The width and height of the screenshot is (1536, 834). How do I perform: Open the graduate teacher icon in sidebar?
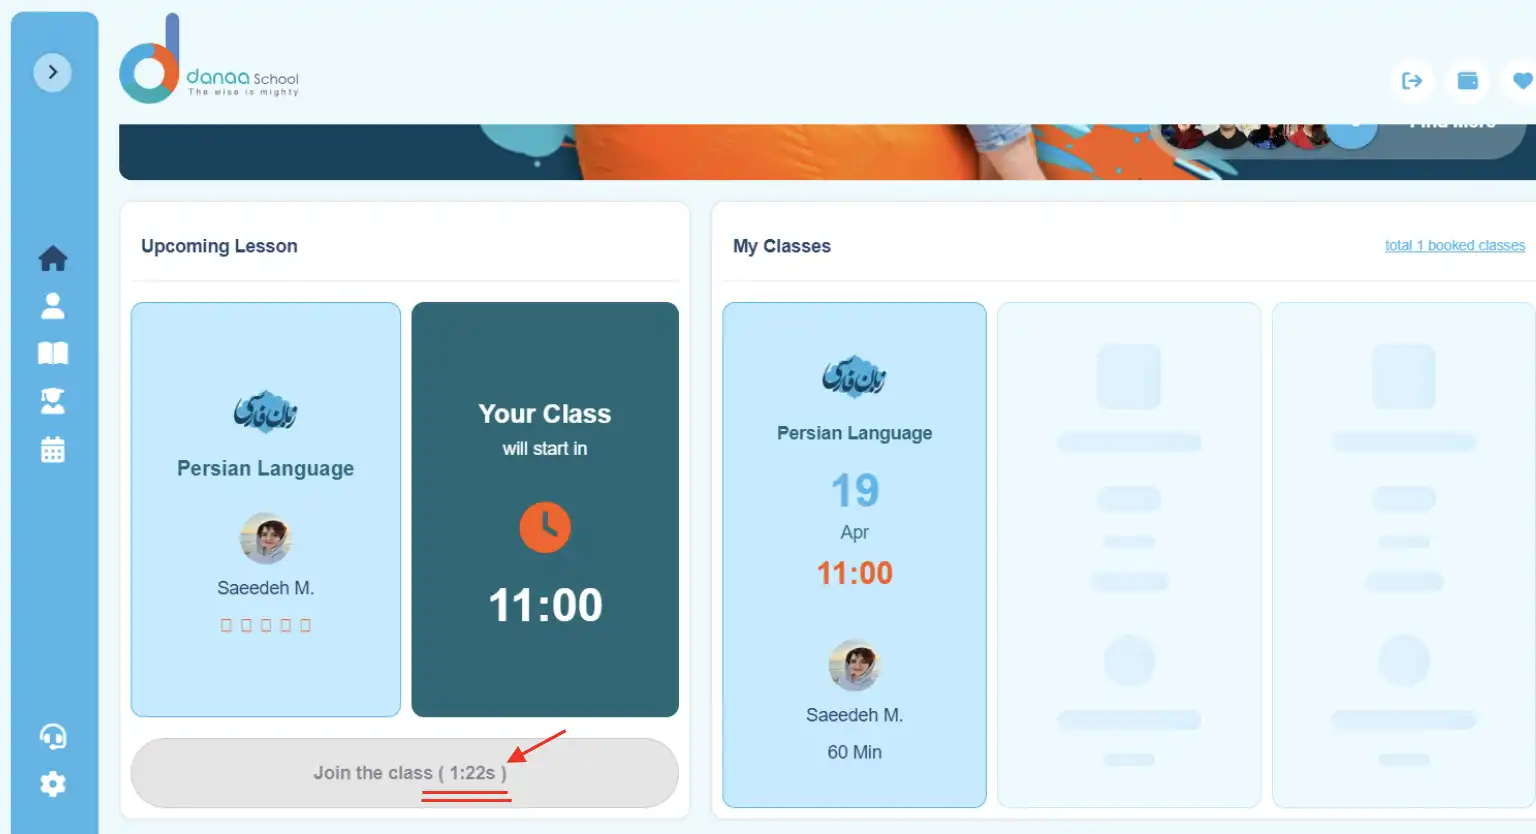[x=53, y=401]
